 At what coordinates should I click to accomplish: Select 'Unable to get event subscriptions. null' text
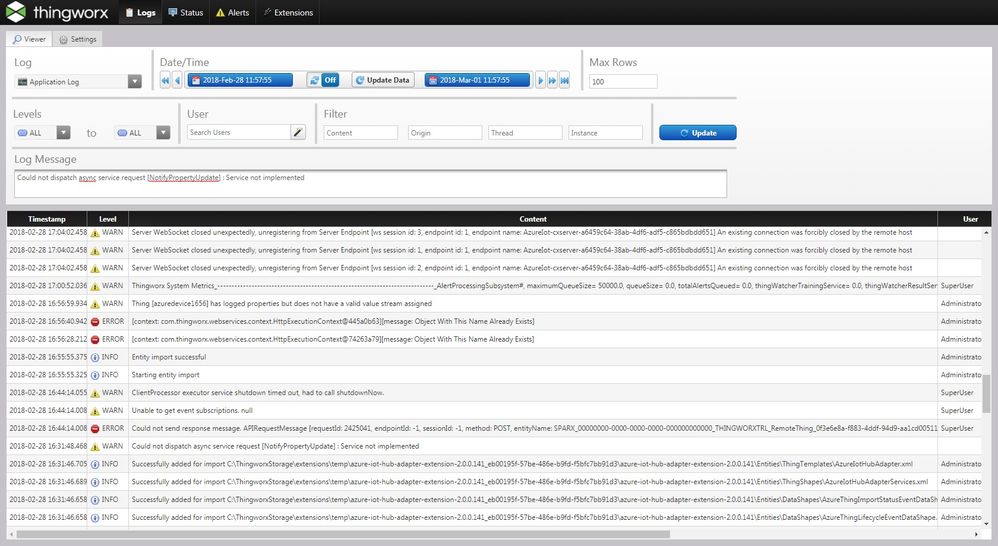coord(192,410)
